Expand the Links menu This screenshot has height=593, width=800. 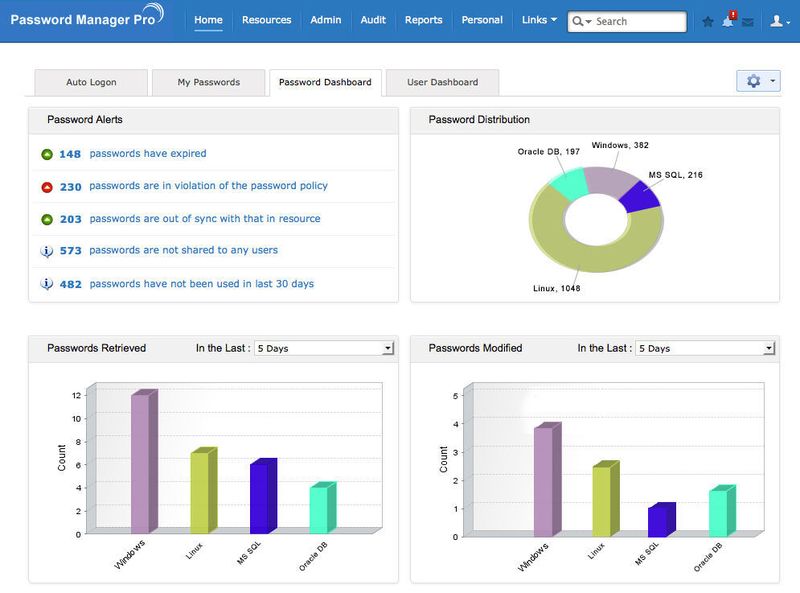tap(537, 19)
